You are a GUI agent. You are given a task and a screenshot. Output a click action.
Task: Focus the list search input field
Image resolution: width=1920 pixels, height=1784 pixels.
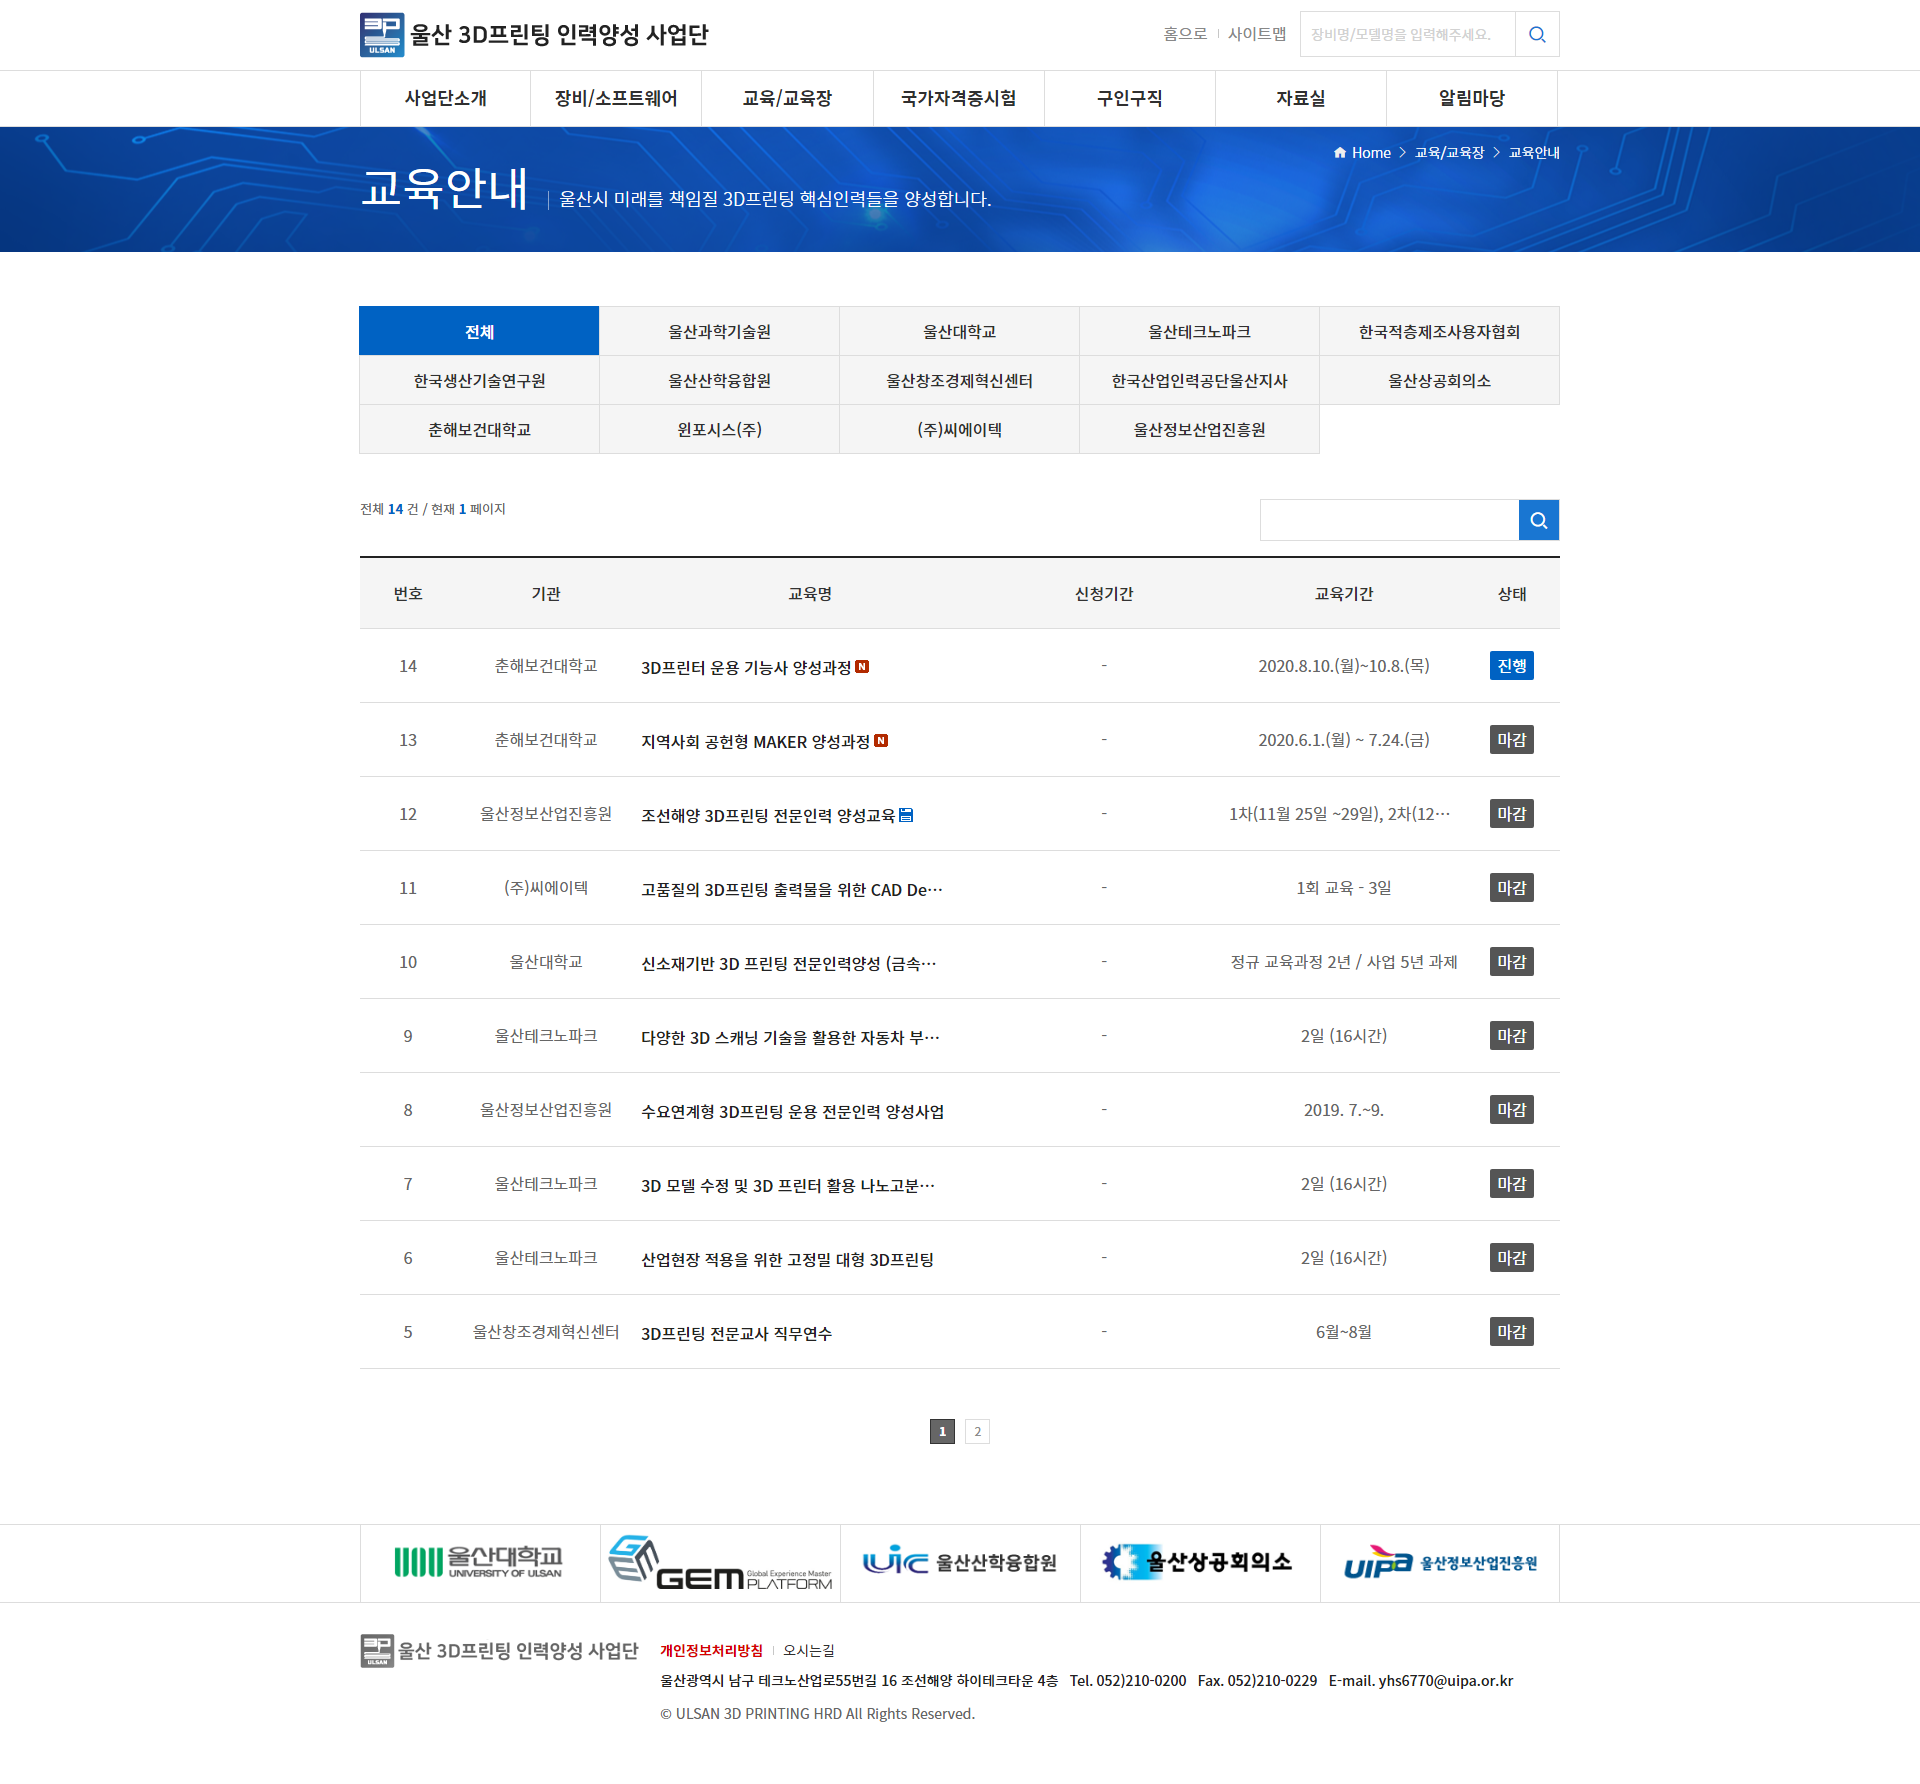pyautogui.click(x=1388, y=520)
